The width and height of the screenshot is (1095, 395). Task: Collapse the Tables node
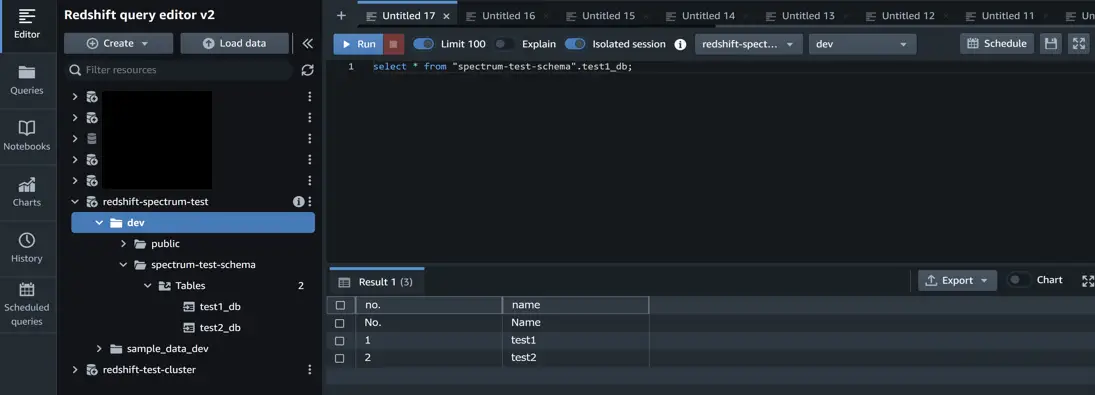(147, 285)
